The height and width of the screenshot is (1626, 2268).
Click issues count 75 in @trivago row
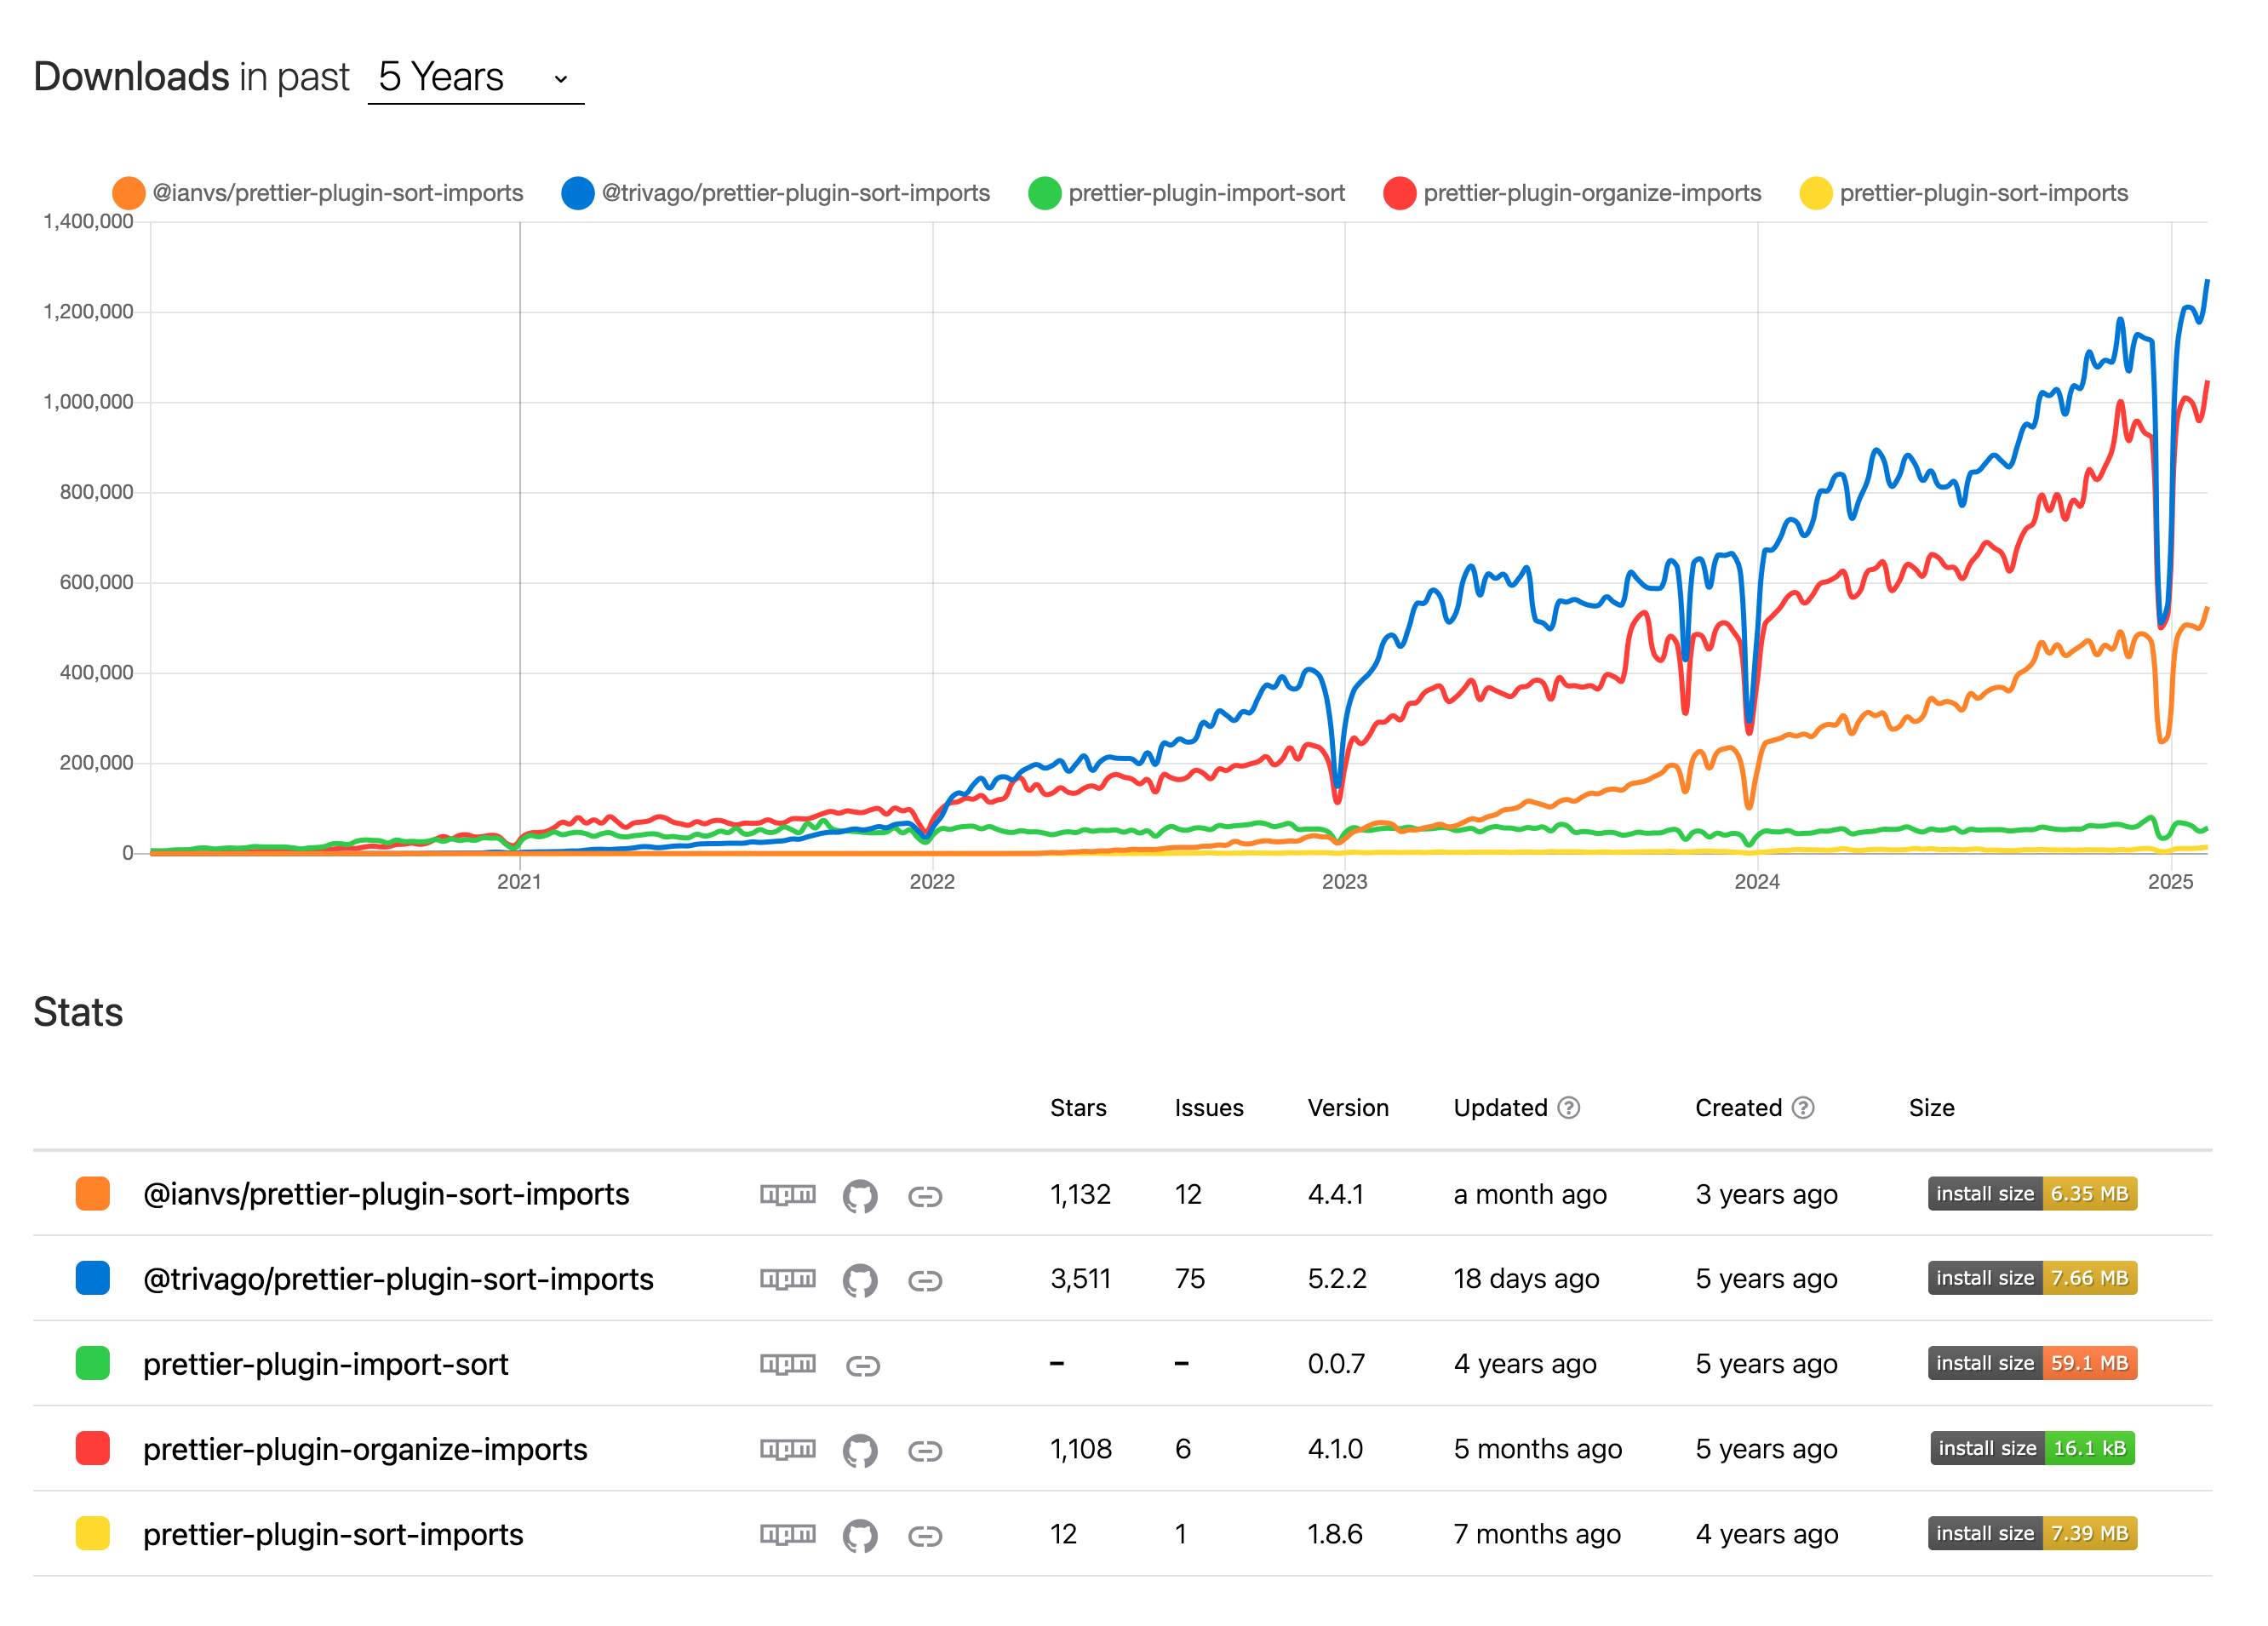click(x=1189, y=1279)
